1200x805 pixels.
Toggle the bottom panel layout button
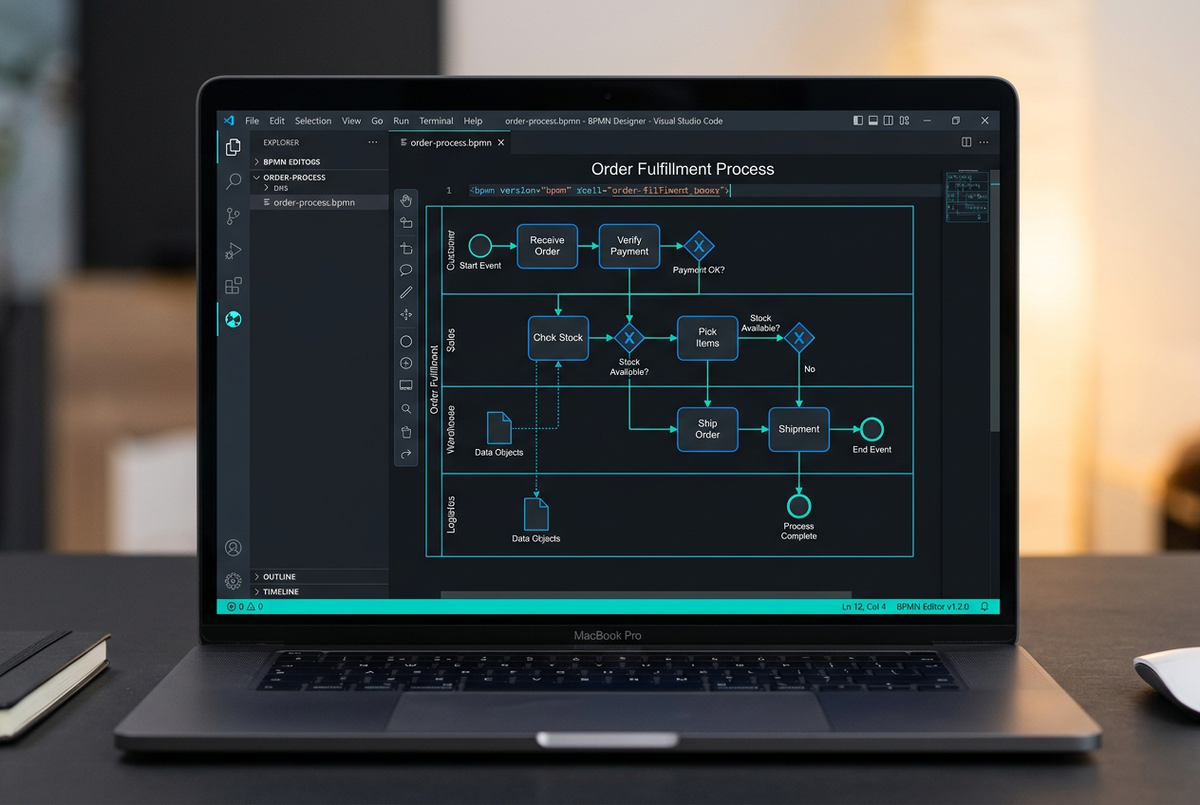point(873,121)
